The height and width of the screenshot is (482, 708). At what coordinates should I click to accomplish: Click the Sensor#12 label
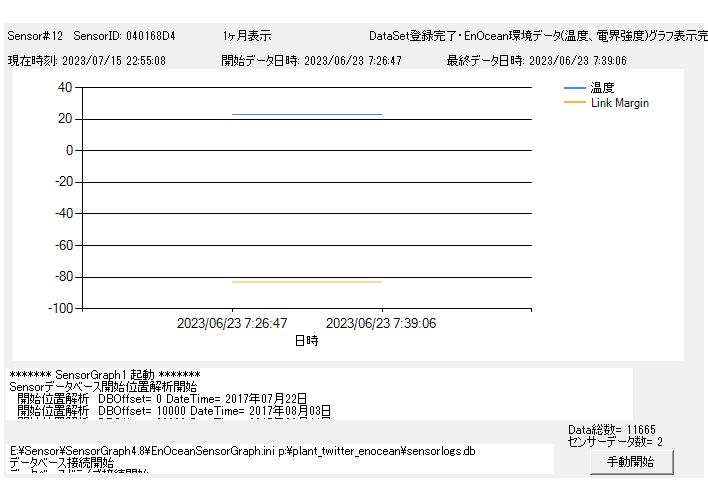click(36, 36)
